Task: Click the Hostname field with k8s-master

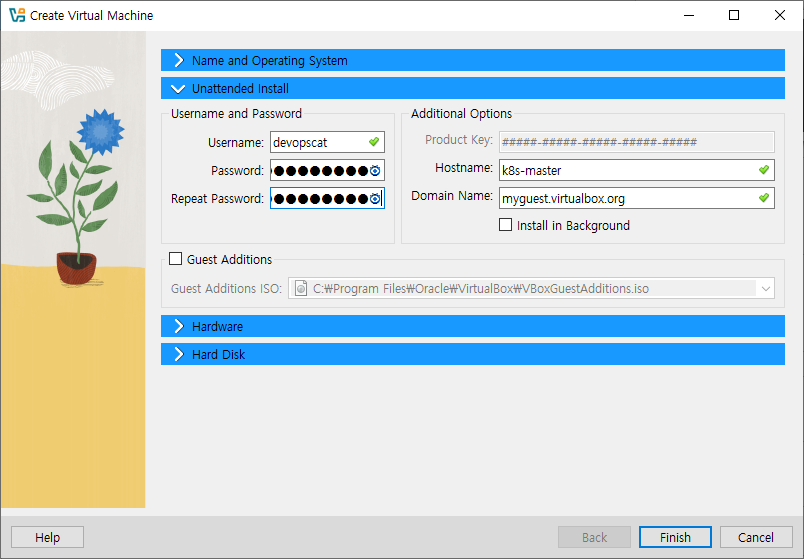Action: (x=637, y=170)
